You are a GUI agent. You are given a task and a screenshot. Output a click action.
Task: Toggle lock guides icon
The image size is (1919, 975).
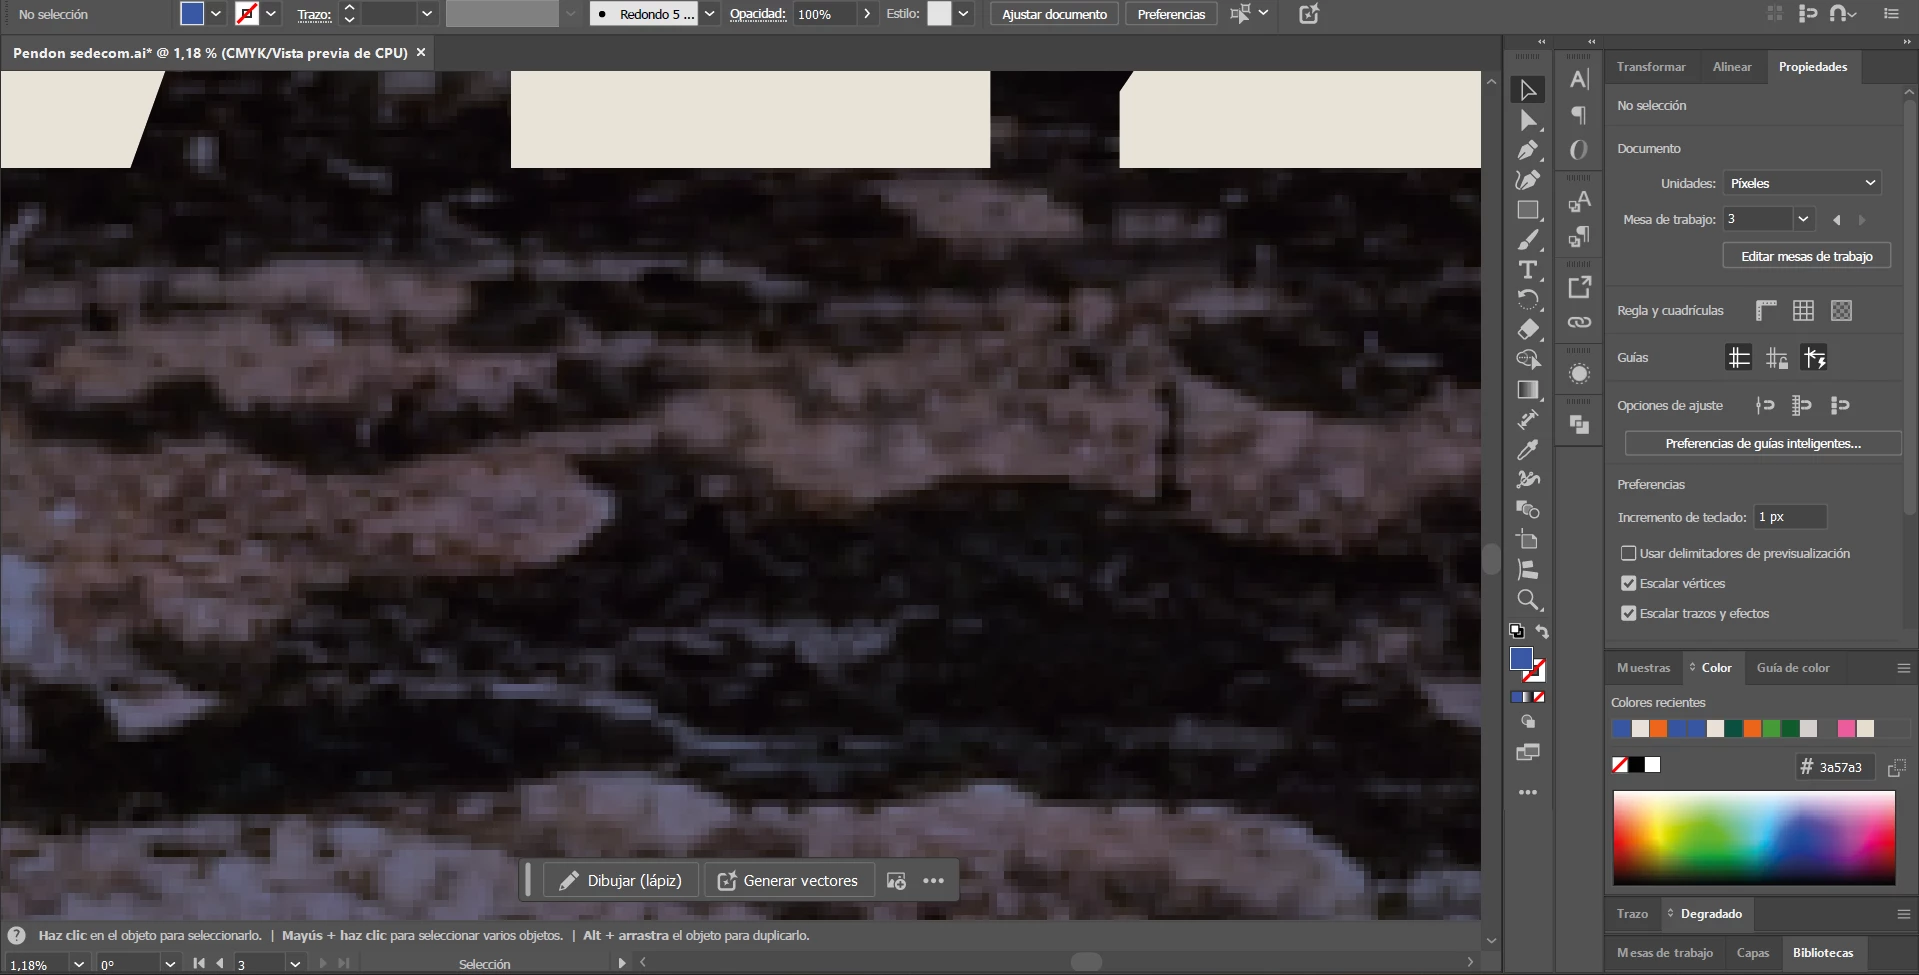pyautogui.click(x=1777, y=357)
